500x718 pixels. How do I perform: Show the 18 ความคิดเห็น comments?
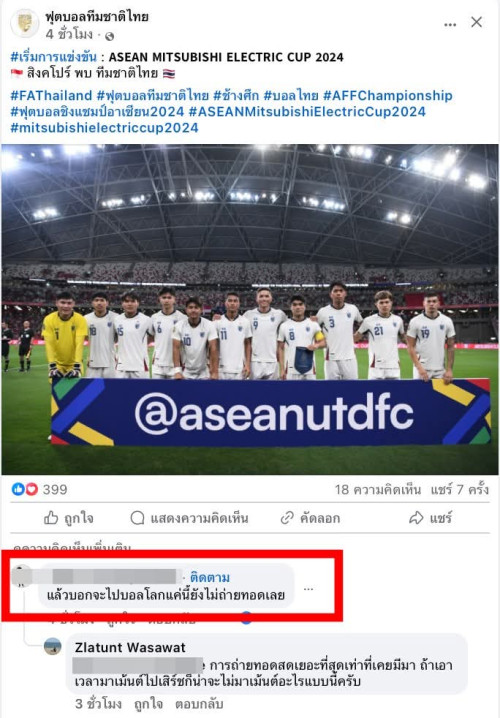378,490
